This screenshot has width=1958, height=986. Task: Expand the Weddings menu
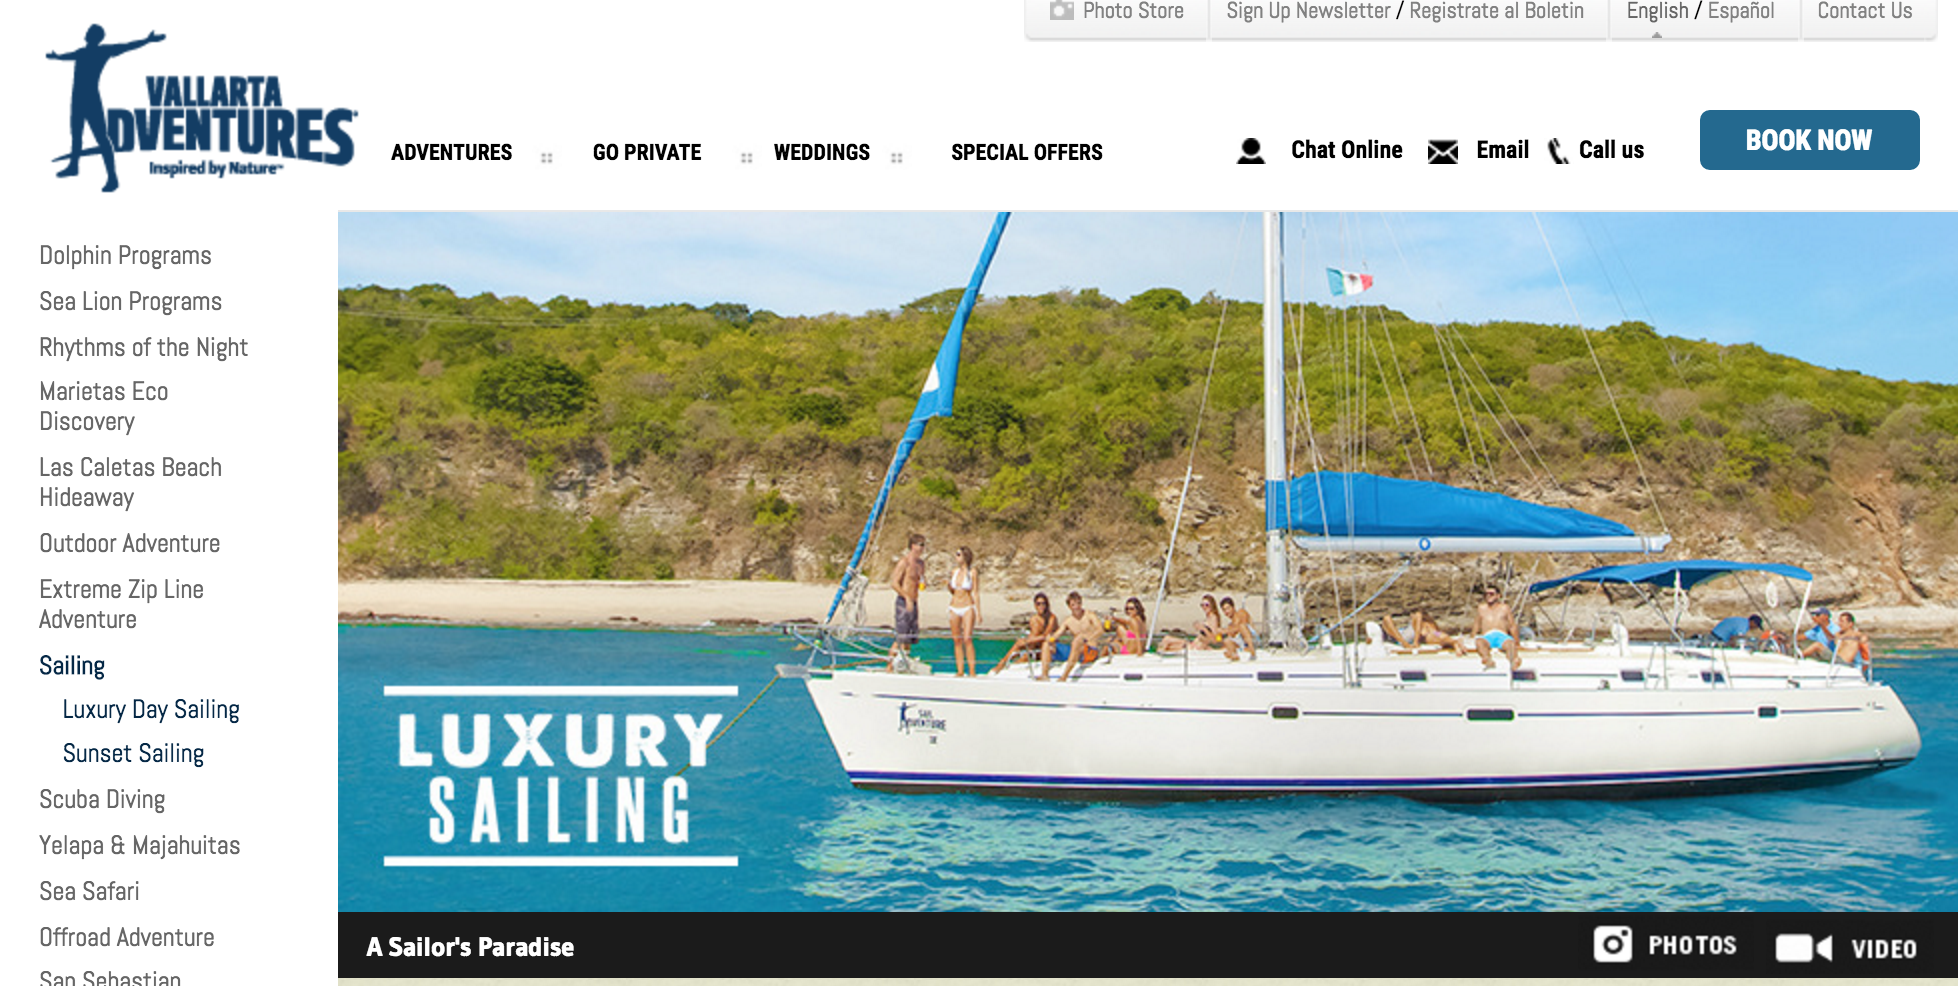pyautogui.click(x=821, y=152)
